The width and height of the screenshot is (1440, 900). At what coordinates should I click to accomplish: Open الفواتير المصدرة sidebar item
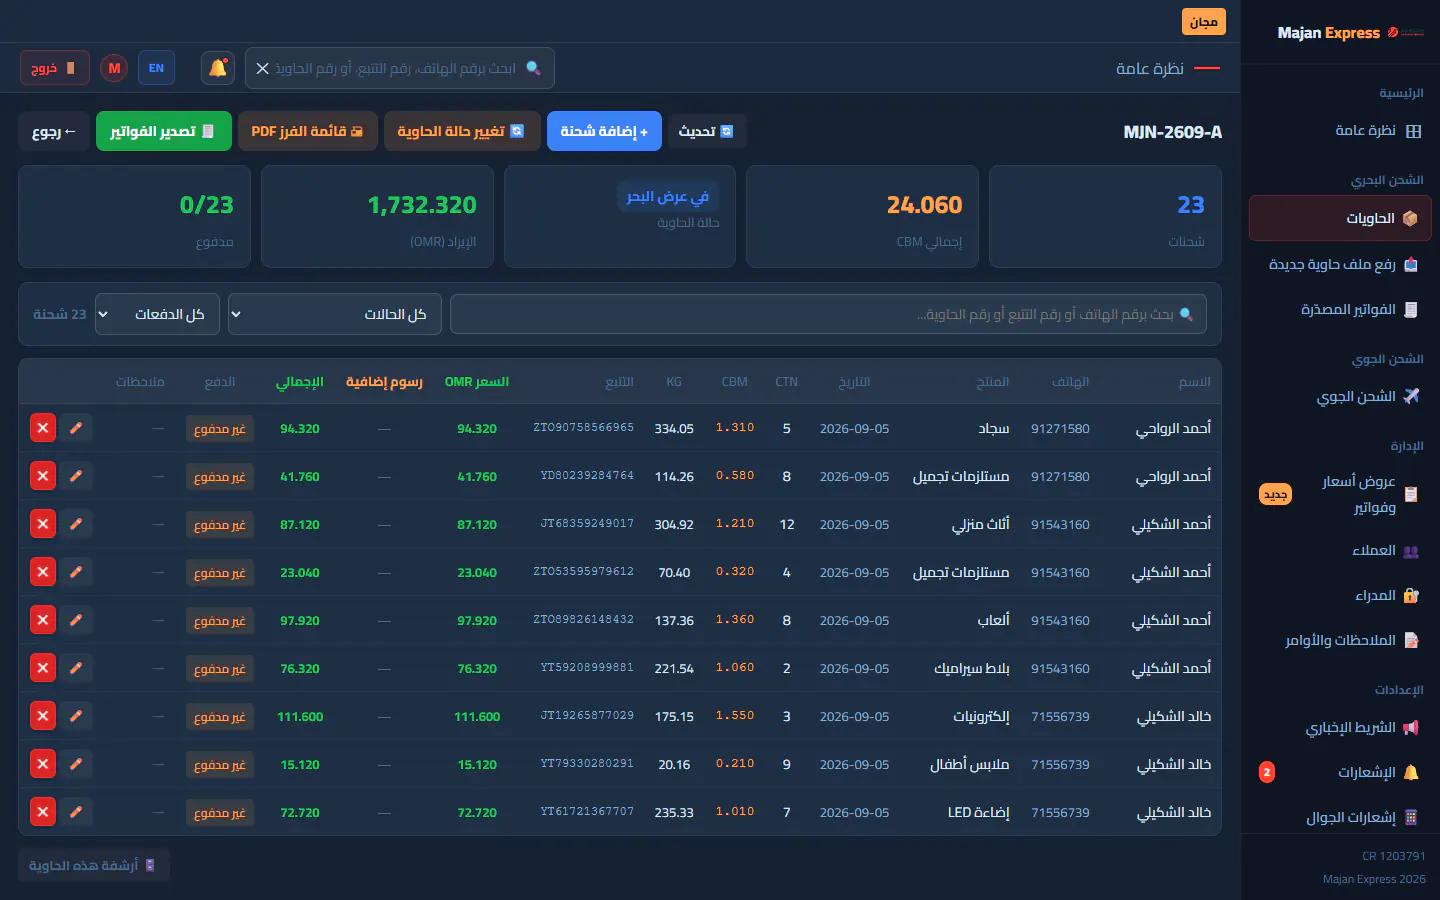click(x=1340, y=310)
